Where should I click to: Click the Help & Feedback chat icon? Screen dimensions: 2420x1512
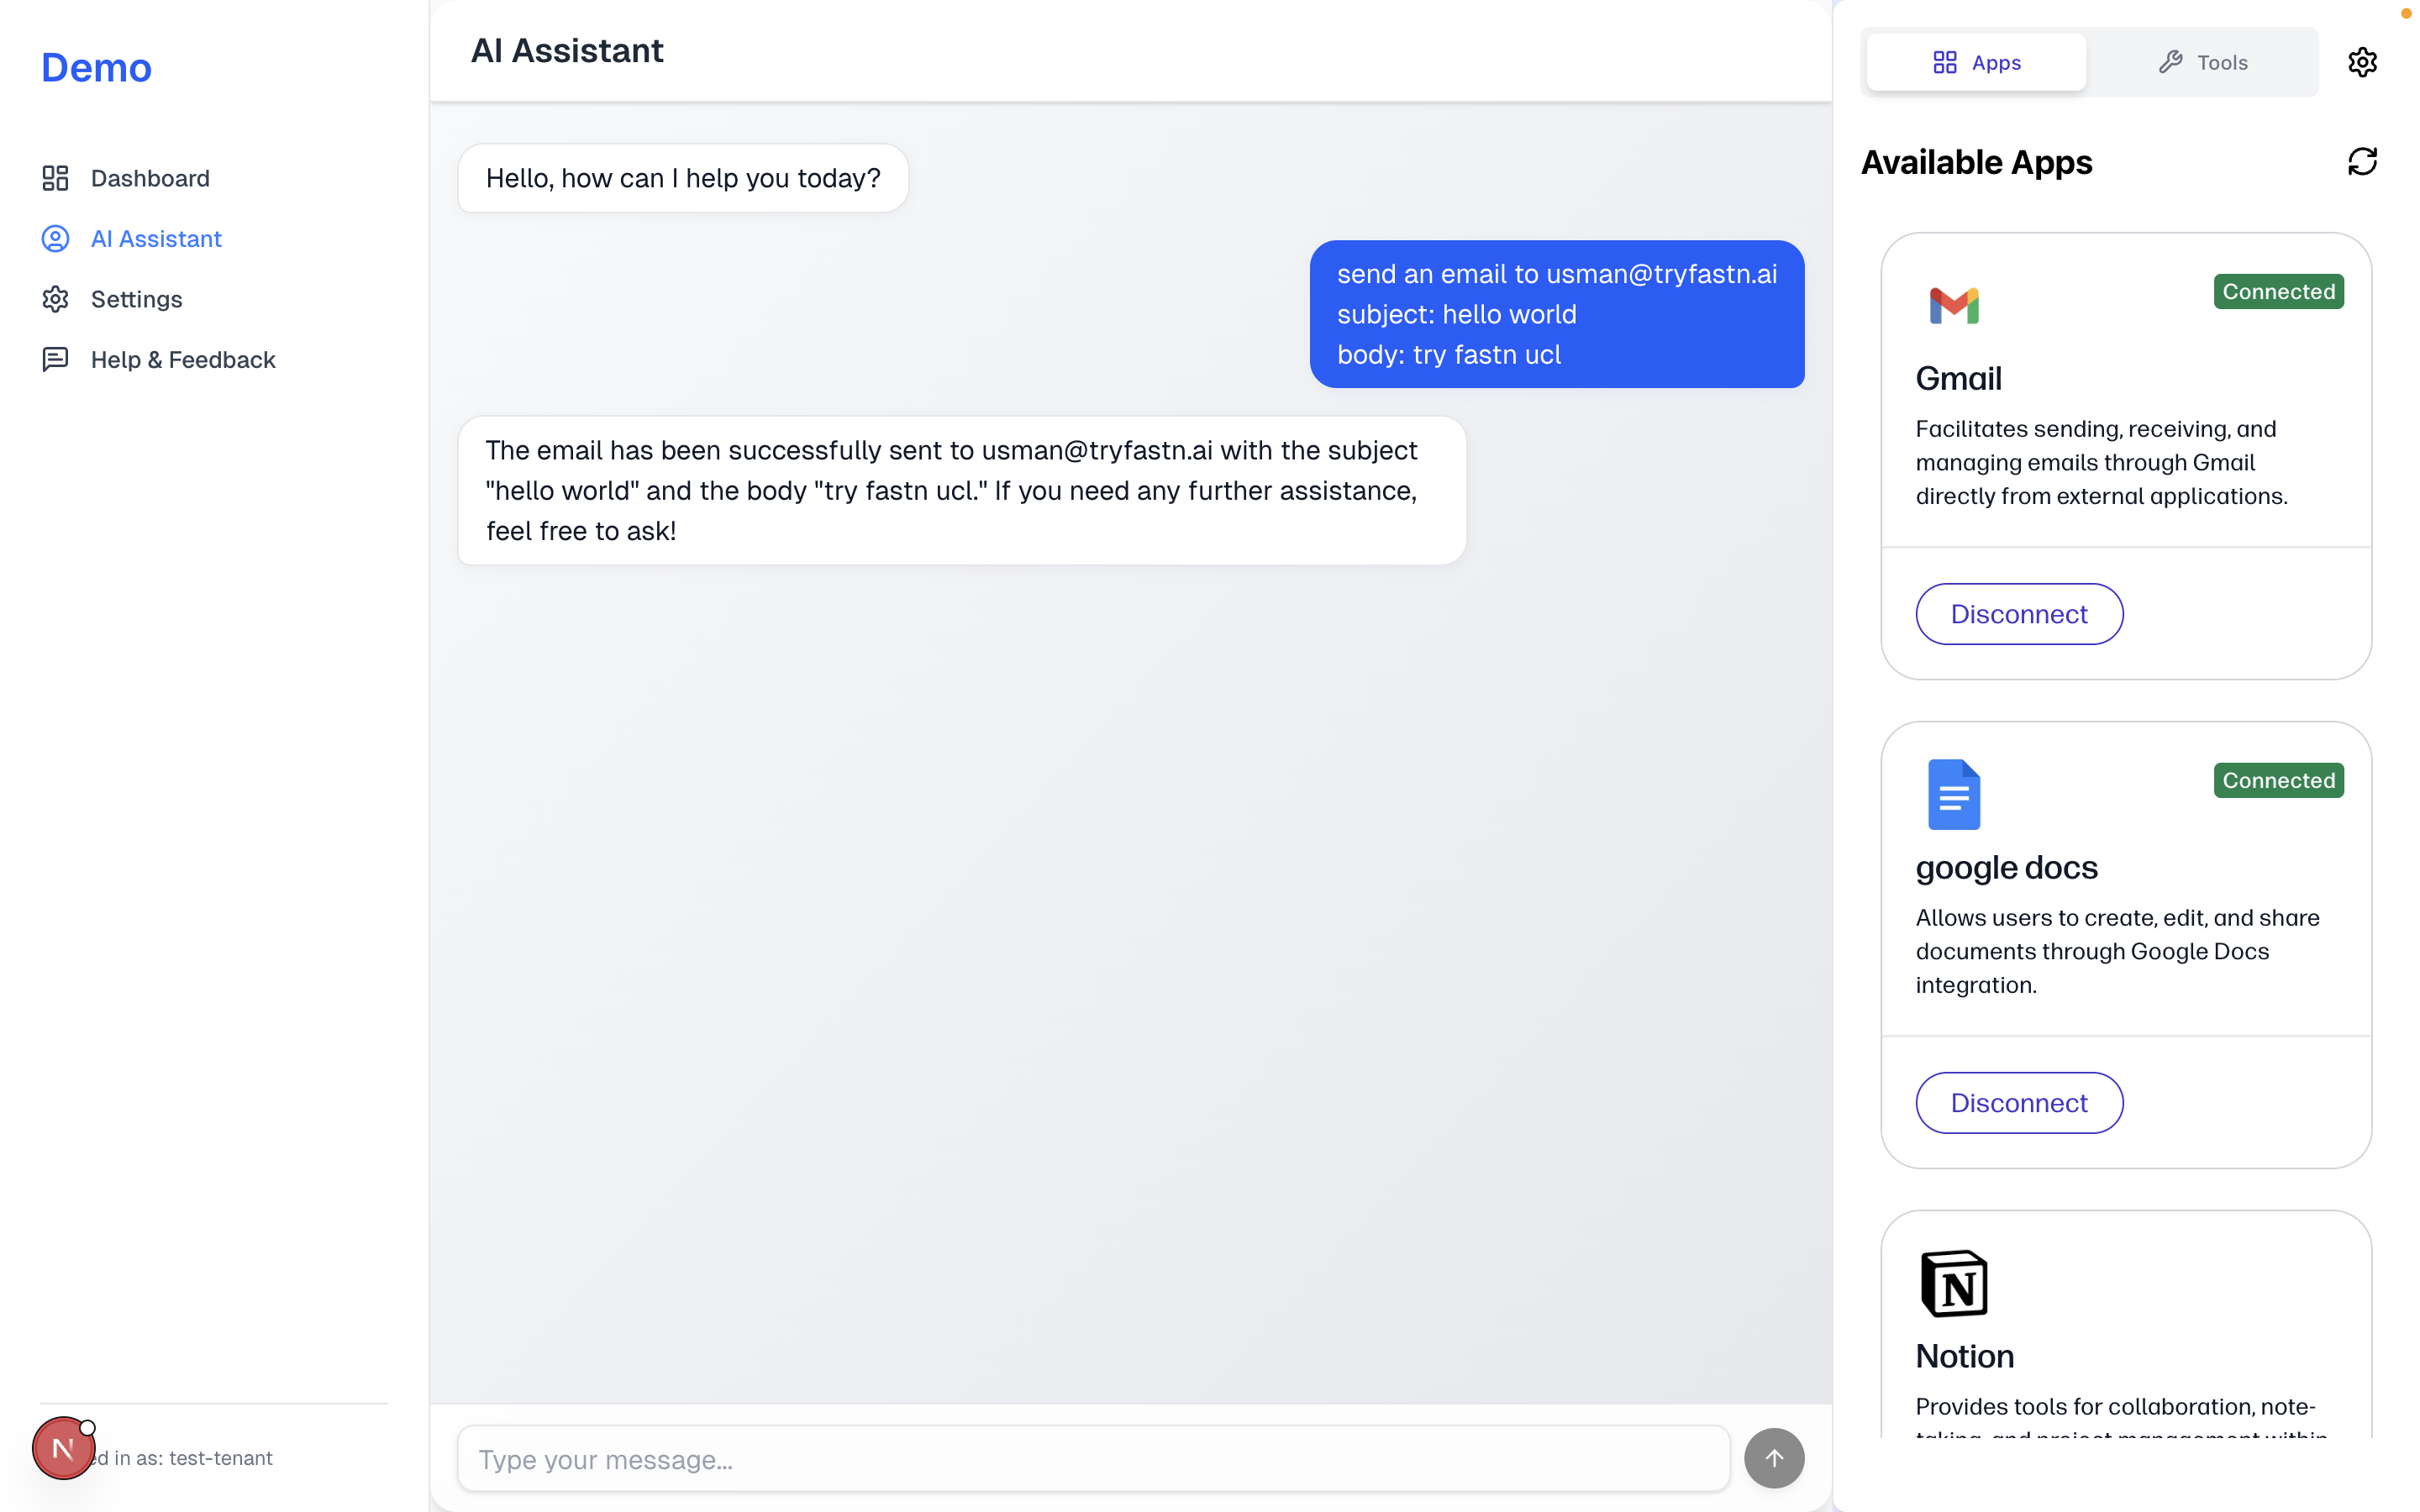click(55, 359)
